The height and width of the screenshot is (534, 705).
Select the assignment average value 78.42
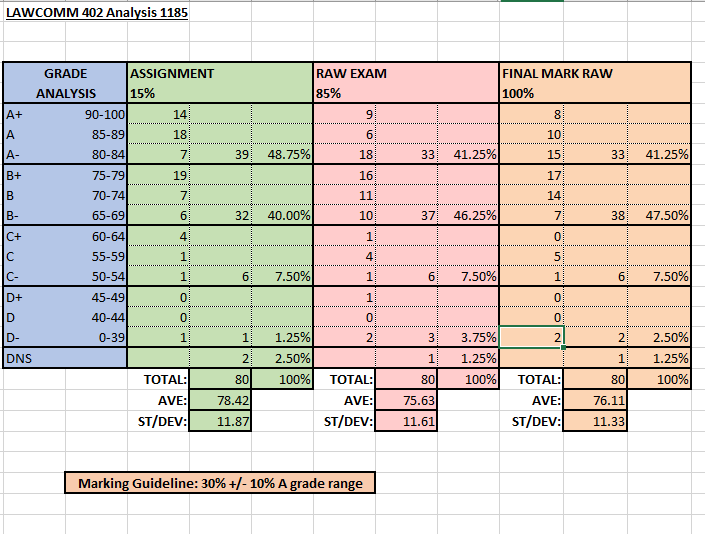click(220, 400)
